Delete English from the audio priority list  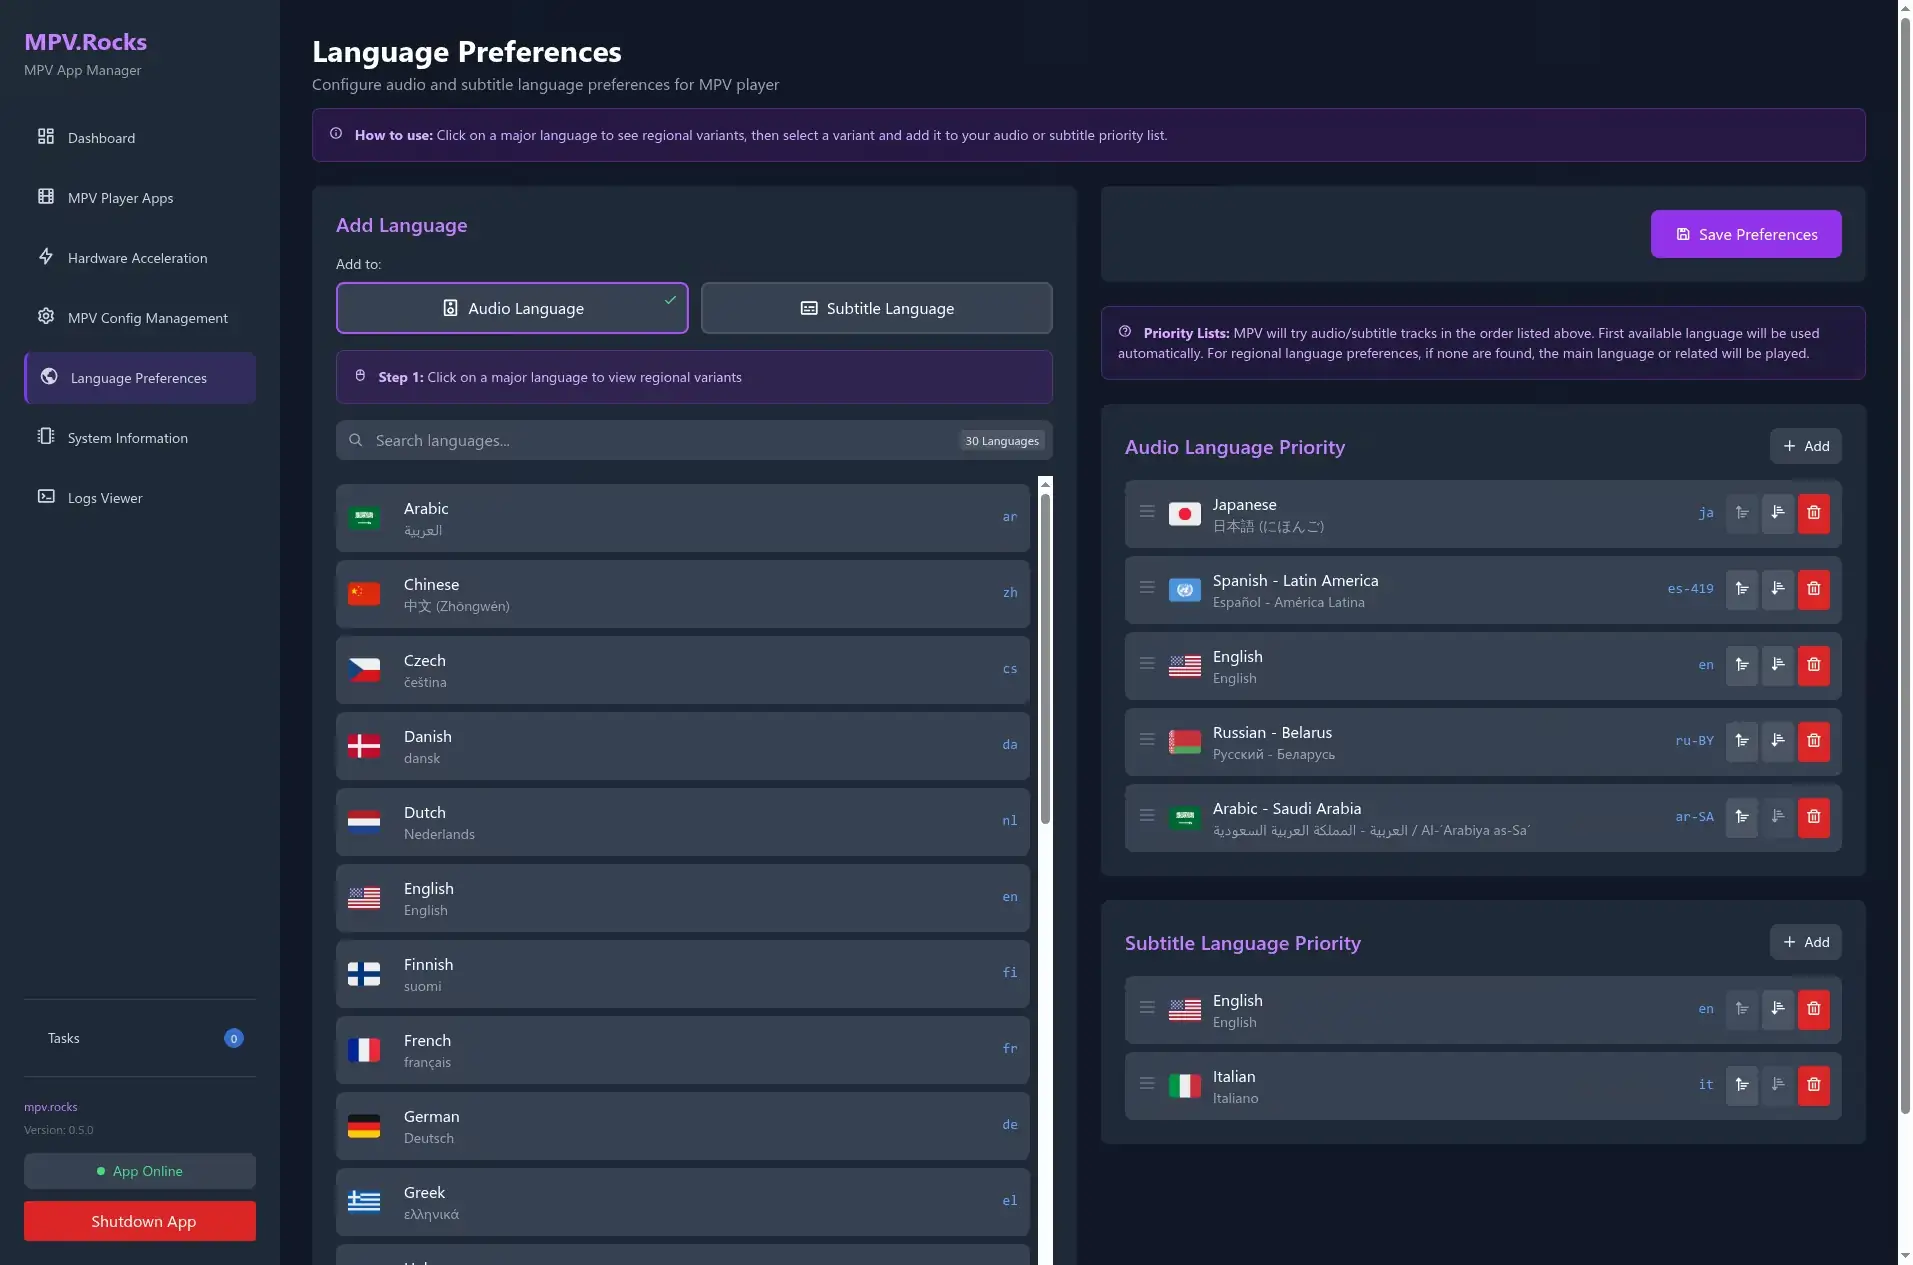(1813, 665)
